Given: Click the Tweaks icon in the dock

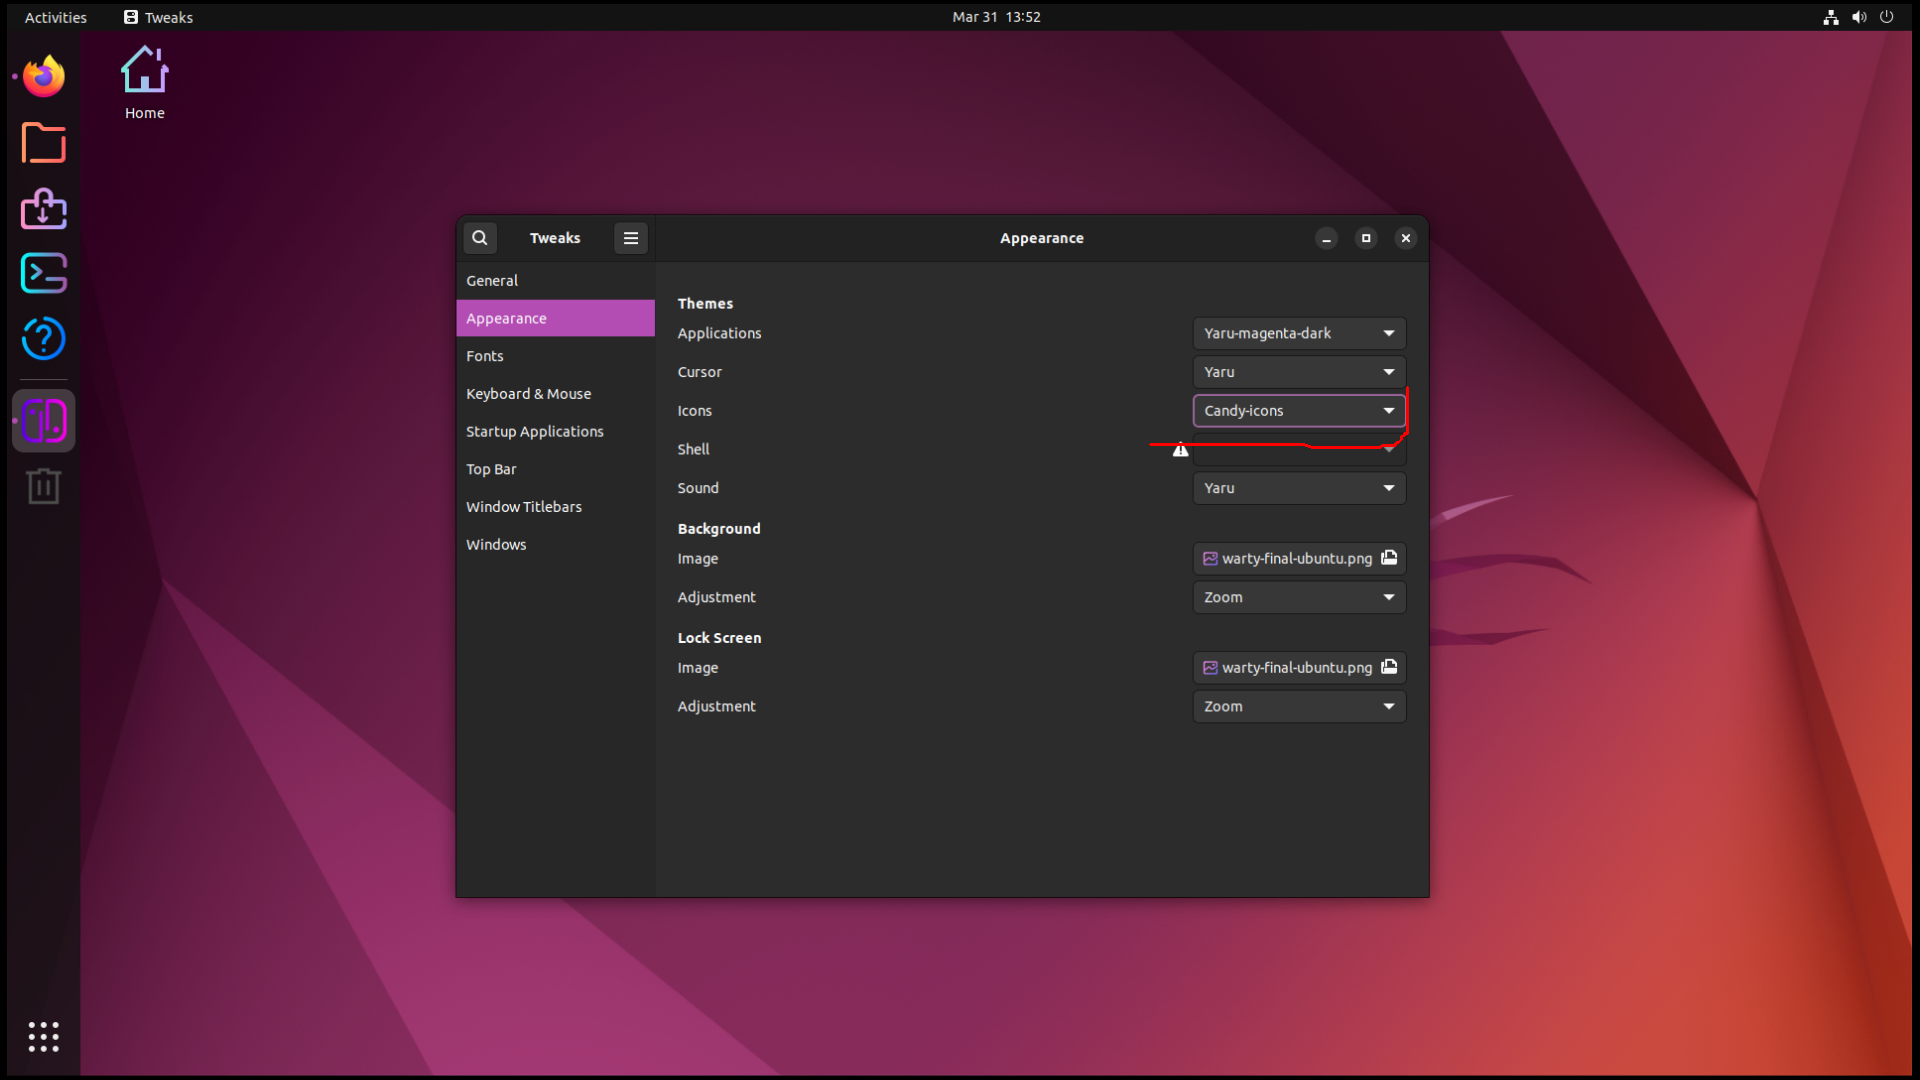Looking at the screenshot, I should (x=44, y=421).
